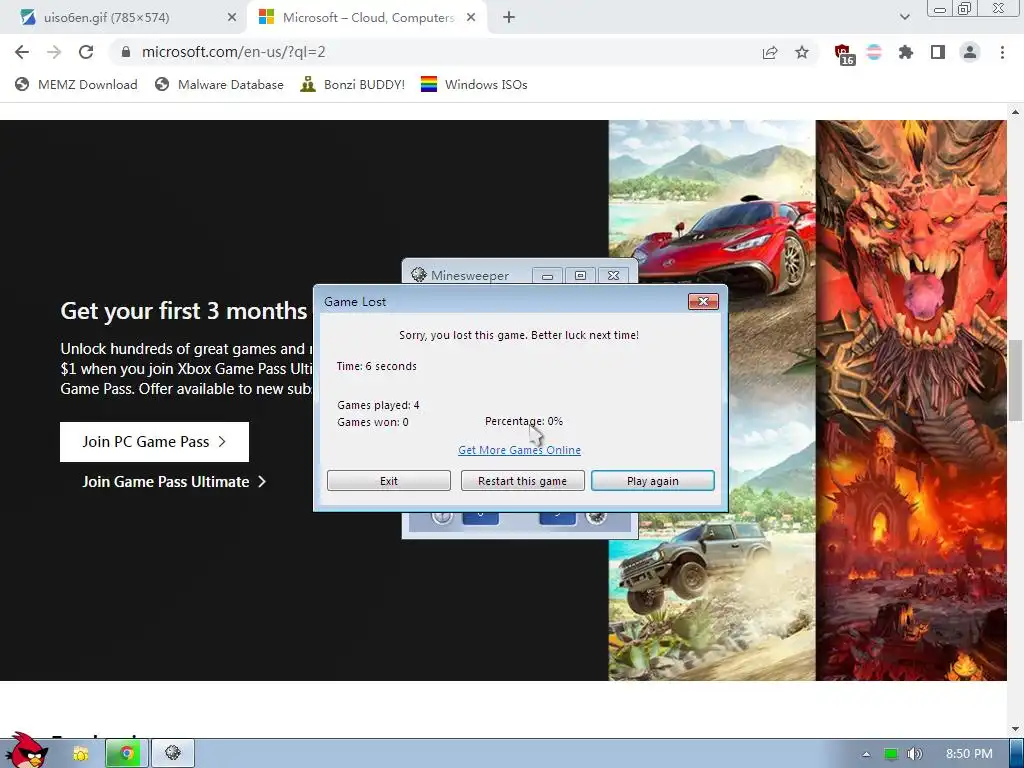This screenshot has height=768, width=1024.
Task: Open the tab search dropdown arrow
Action: pos(904,17)
